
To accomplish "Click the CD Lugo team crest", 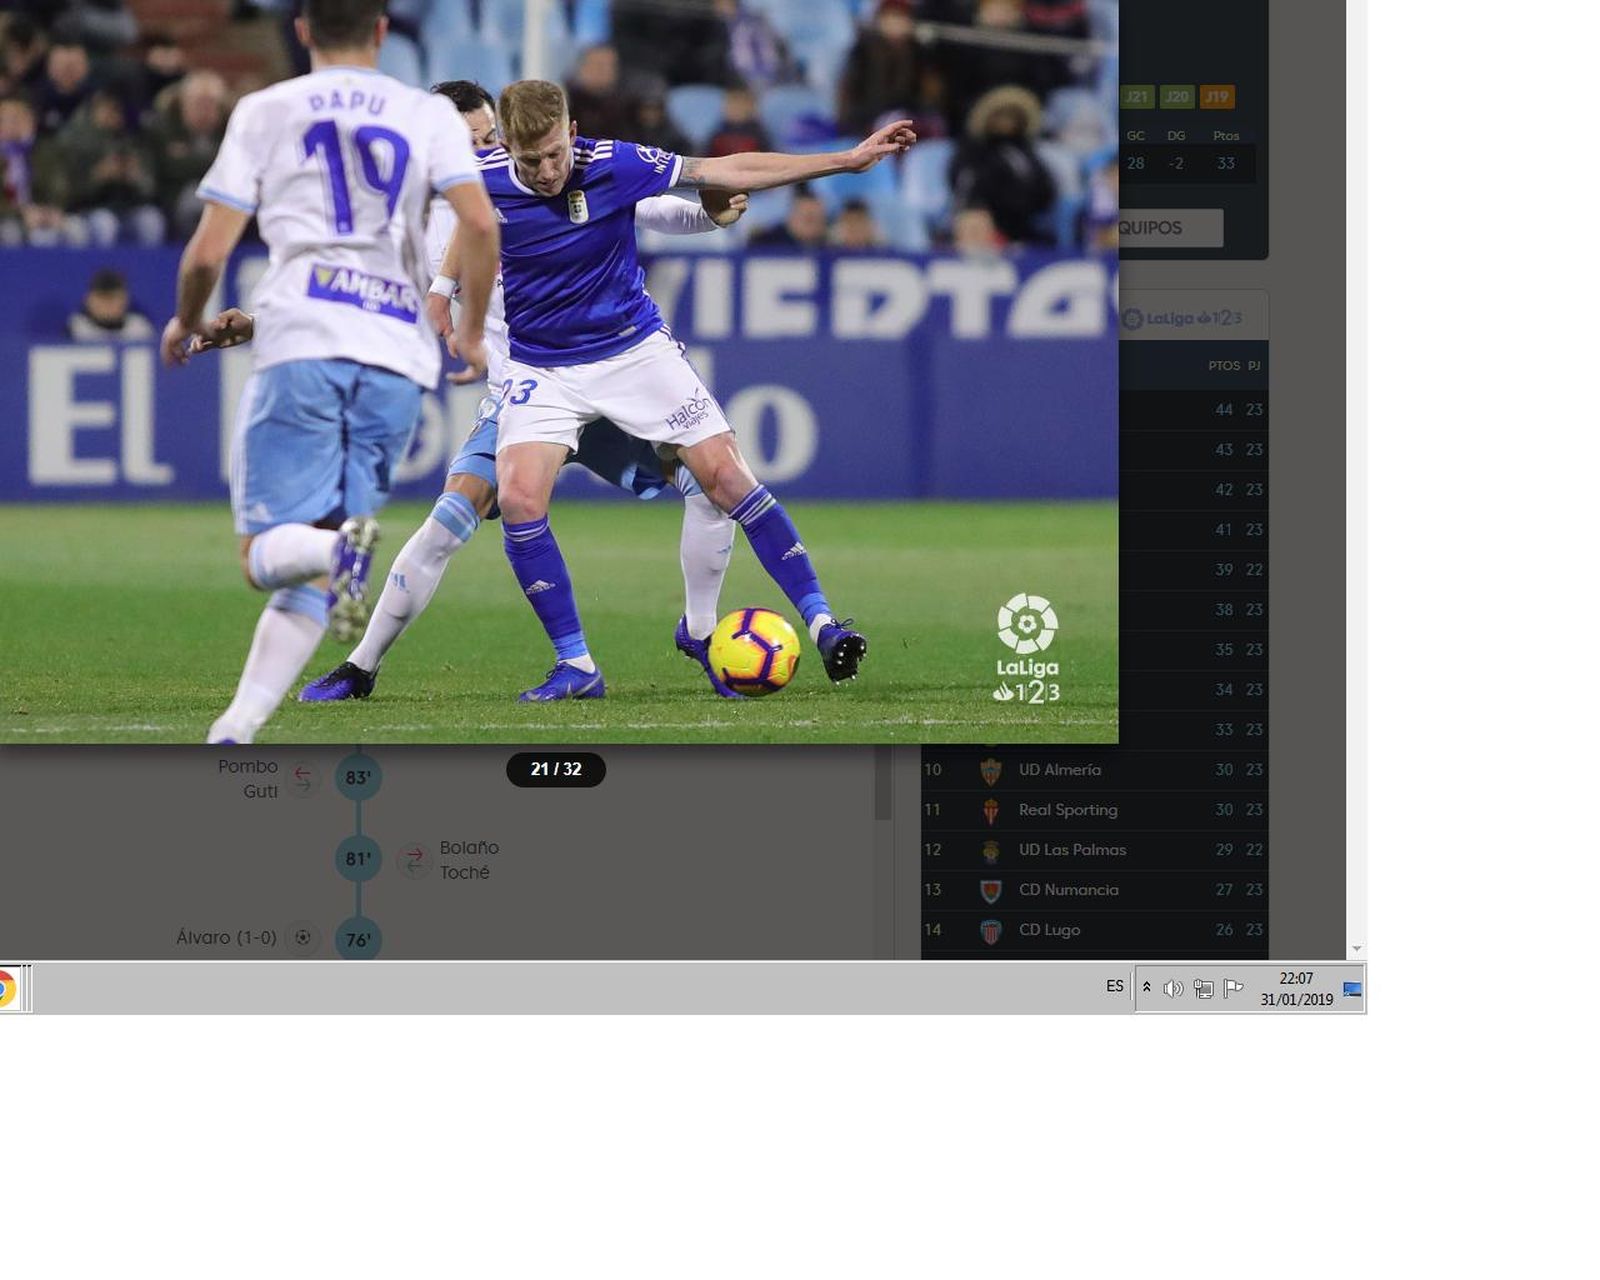I will (990, 931).
